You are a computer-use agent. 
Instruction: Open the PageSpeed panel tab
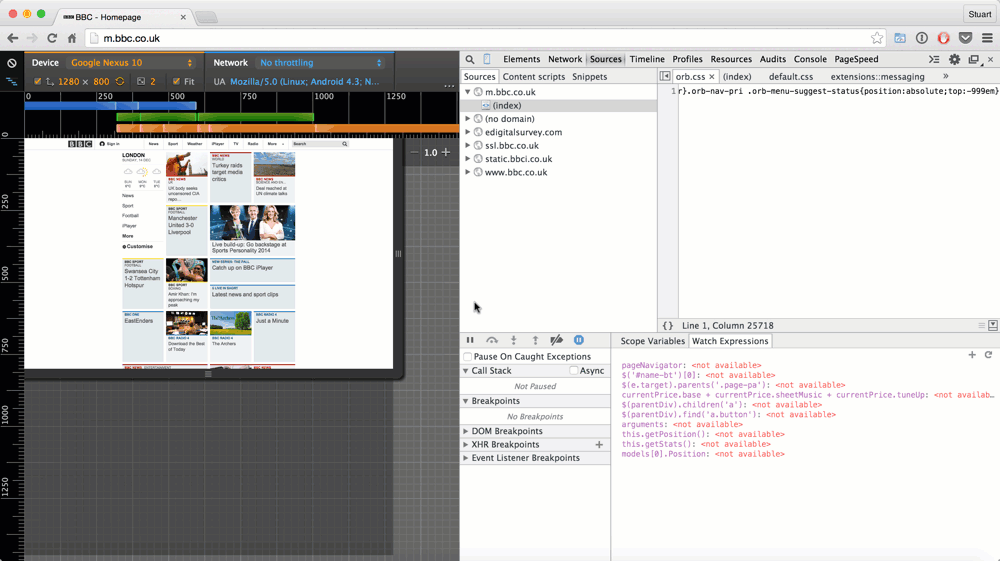tap(856, 59)
